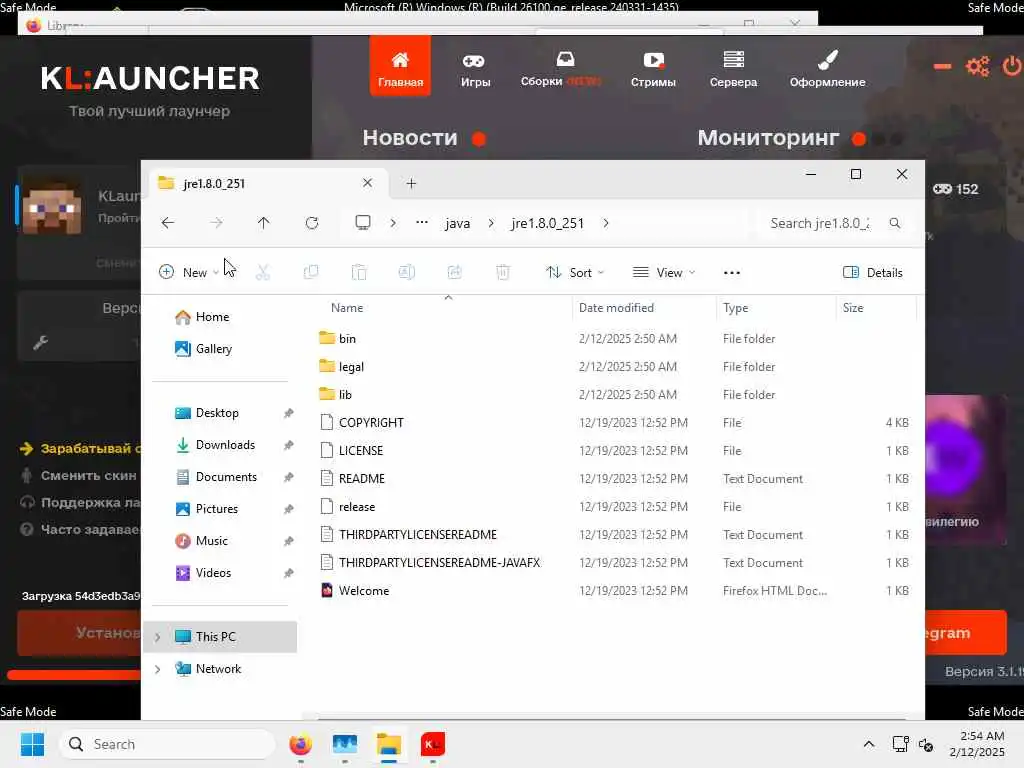Add a new Explorer tab

click(x=411, y=184)
